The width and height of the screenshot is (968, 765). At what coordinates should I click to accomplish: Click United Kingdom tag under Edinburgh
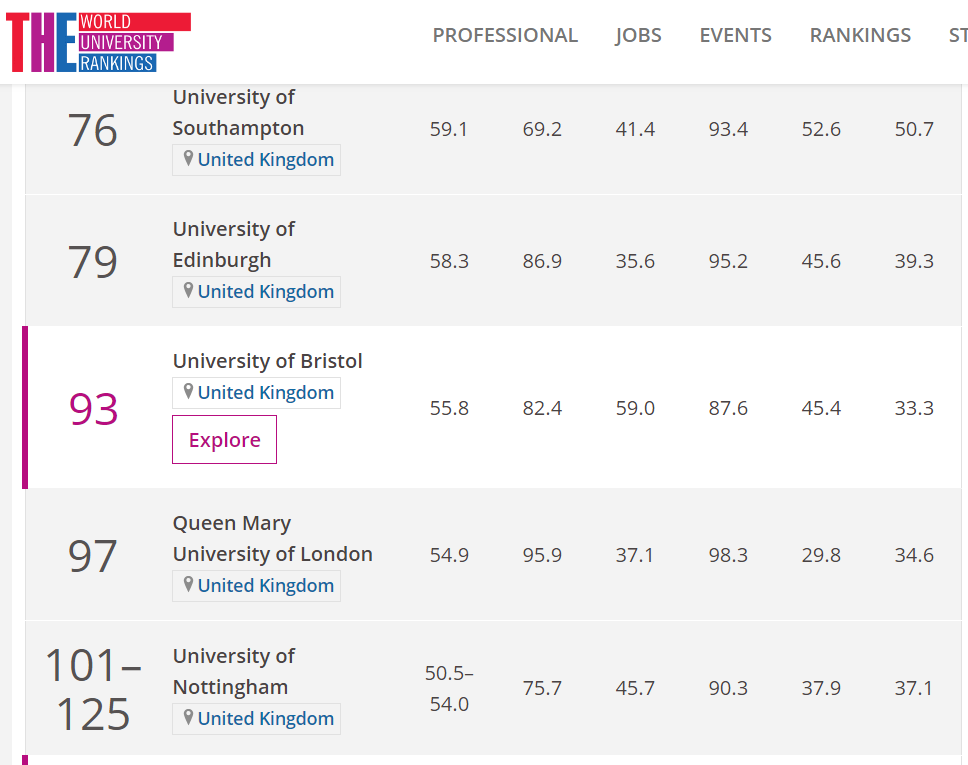[x=266, y=291]
